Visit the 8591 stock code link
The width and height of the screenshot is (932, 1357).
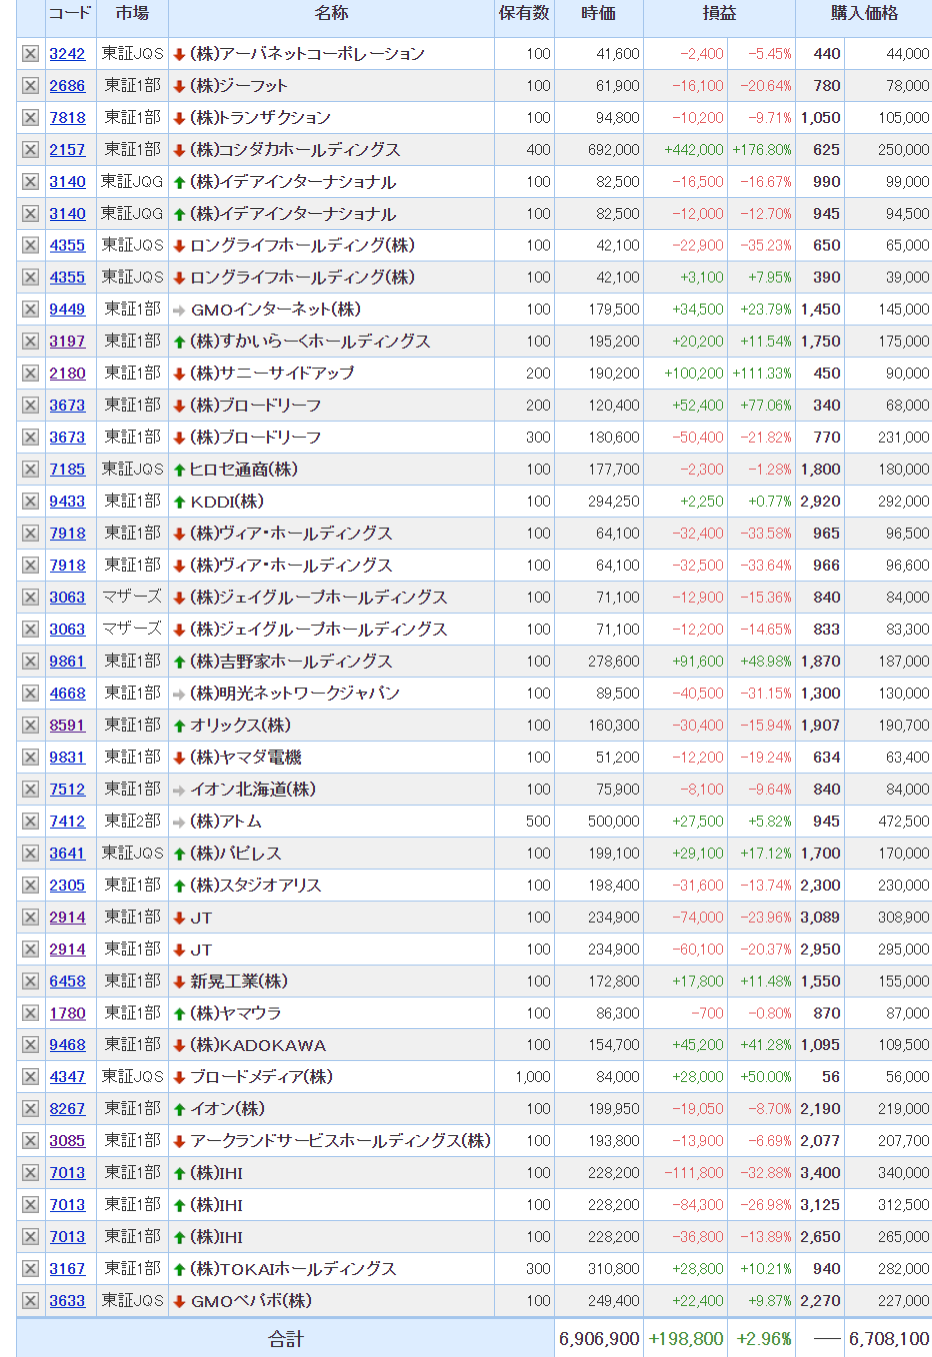67,726
